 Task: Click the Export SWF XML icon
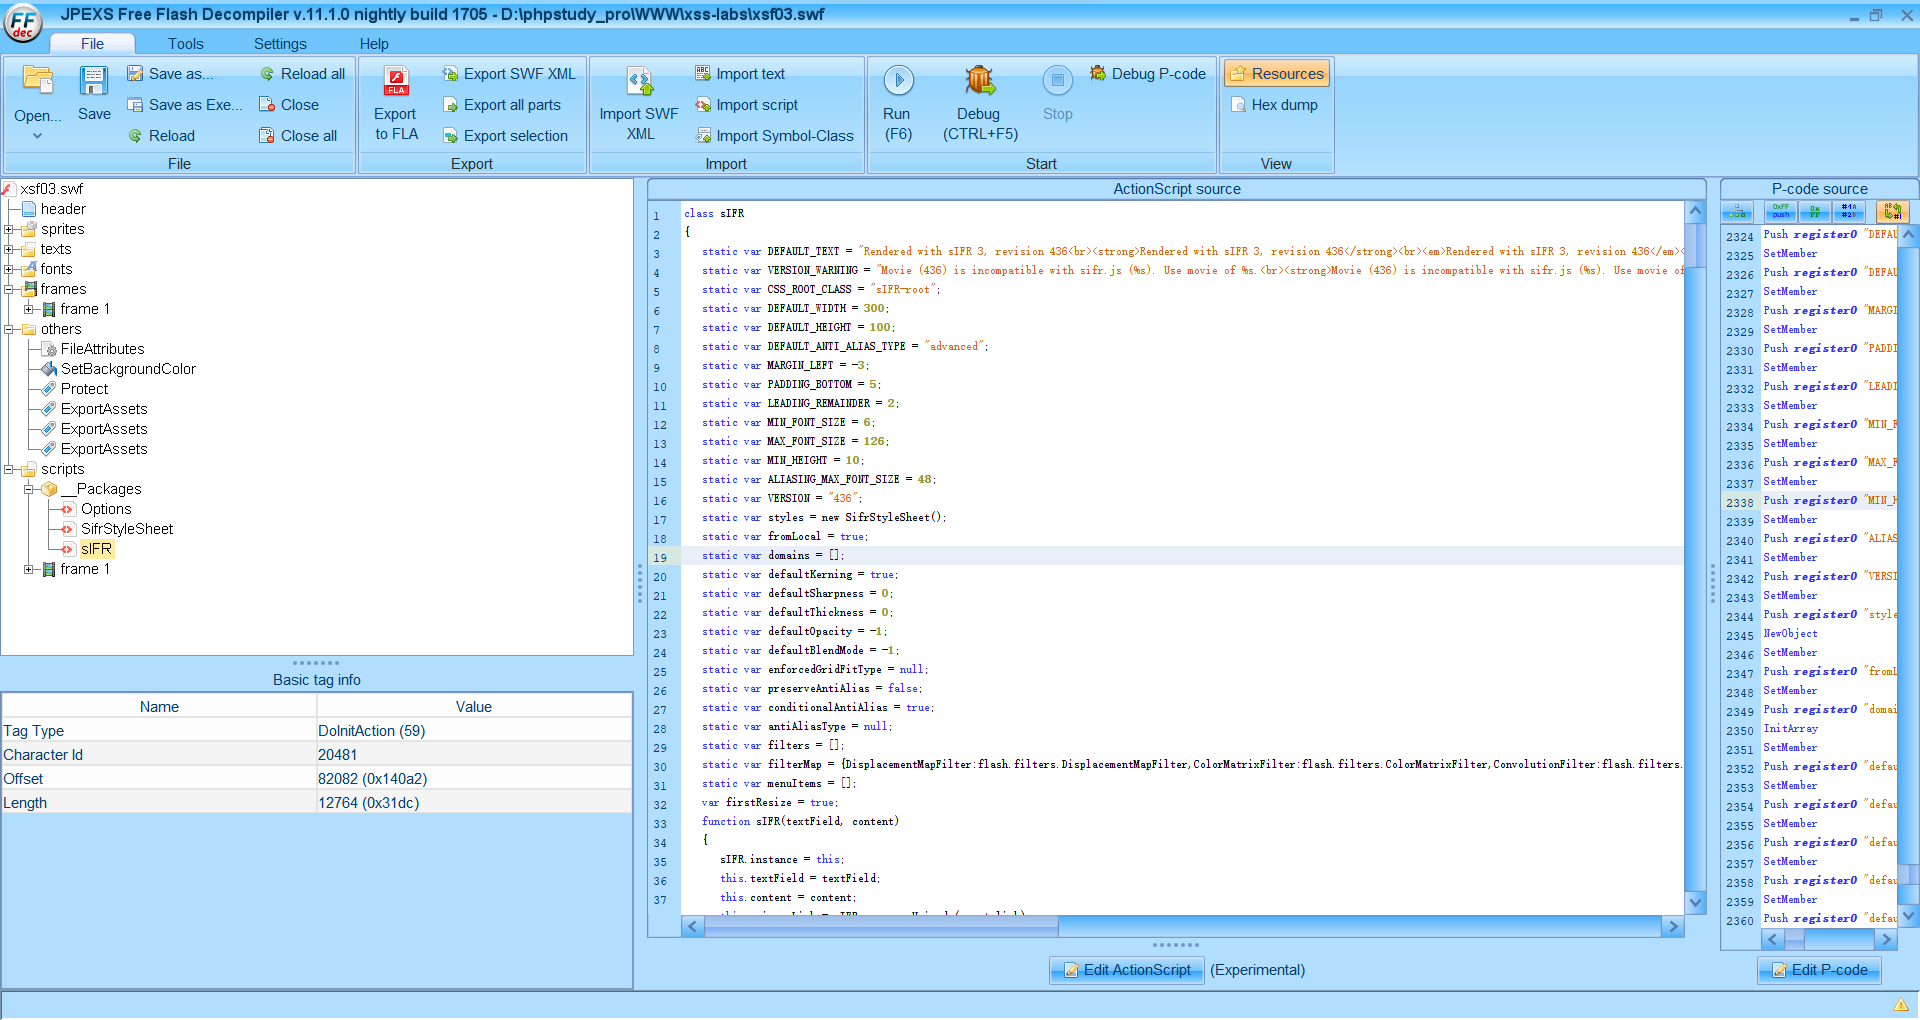coord(450,73)
